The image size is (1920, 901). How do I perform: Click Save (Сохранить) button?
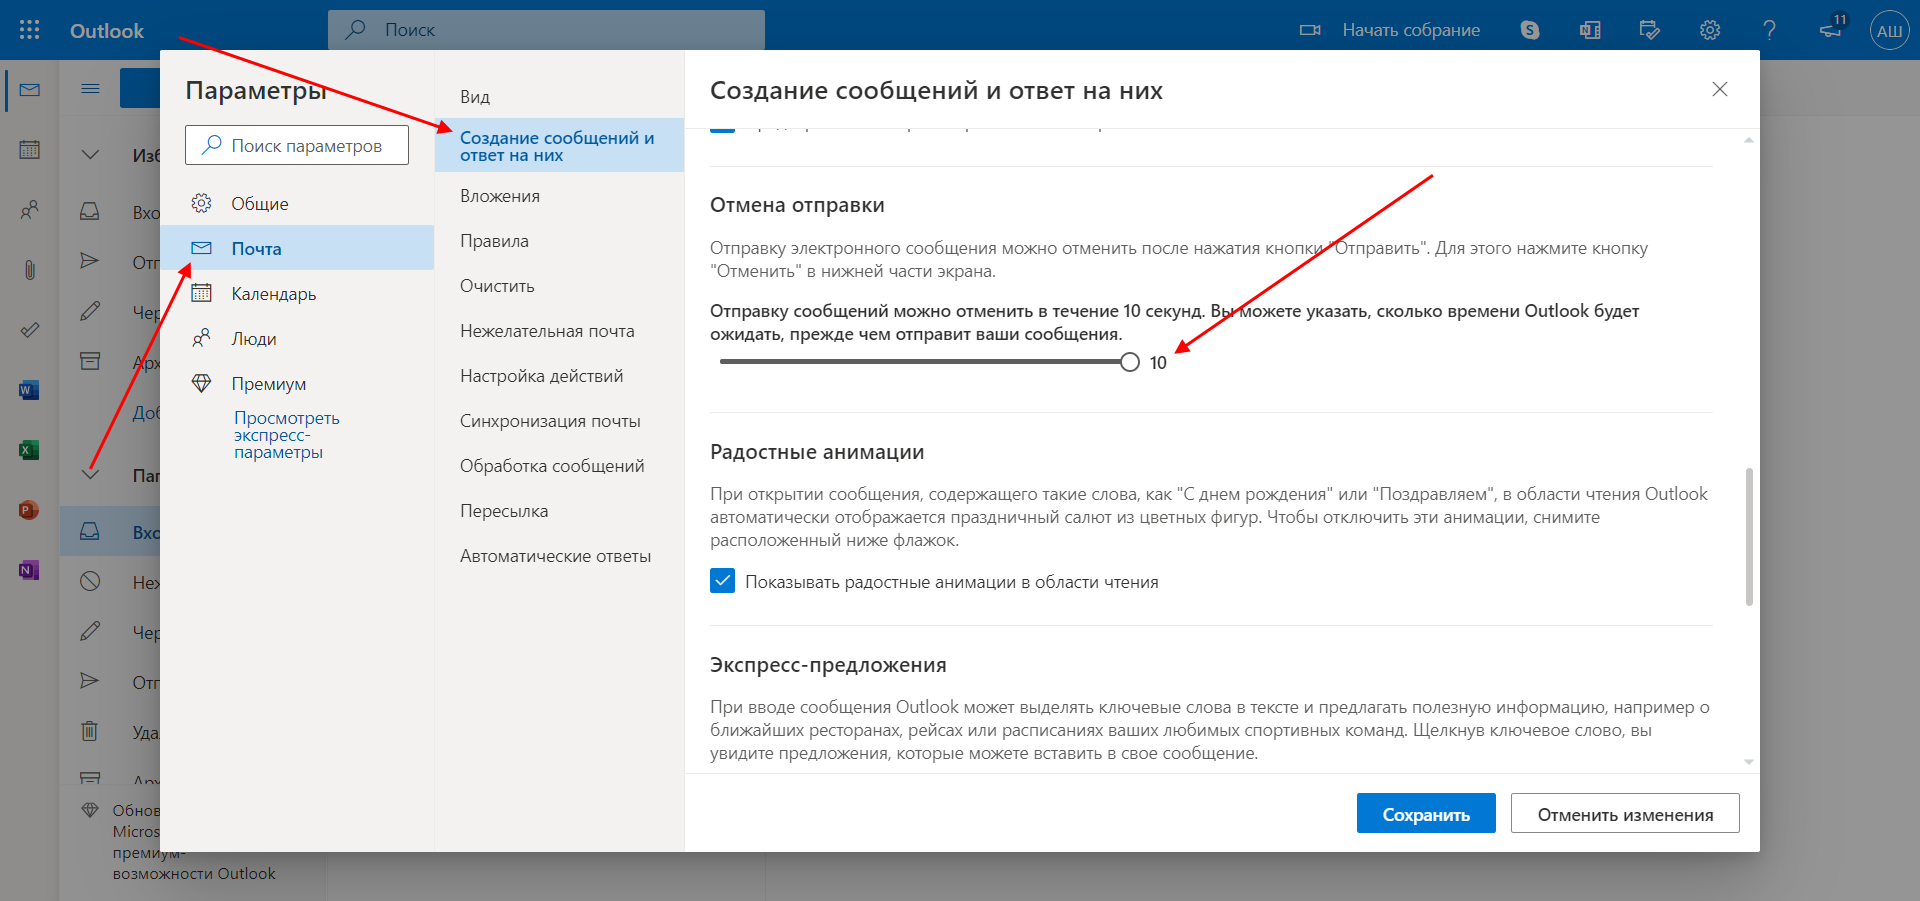click(x=1426, y=813)
